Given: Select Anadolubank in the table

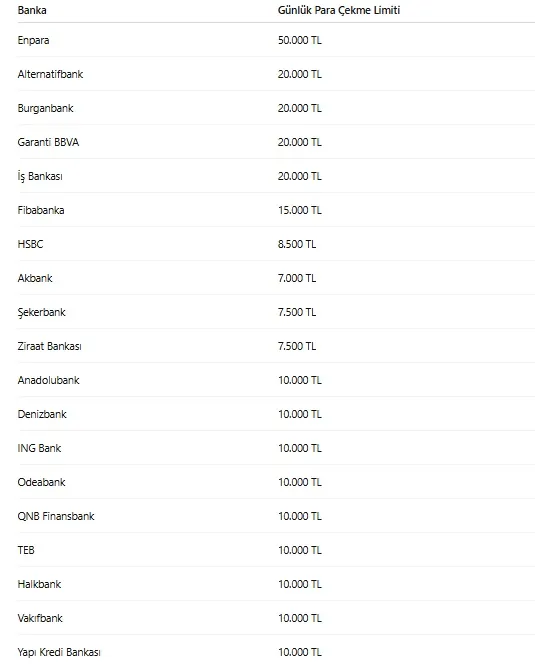Looking at the screenshot, I should click(x=48, y=380).
